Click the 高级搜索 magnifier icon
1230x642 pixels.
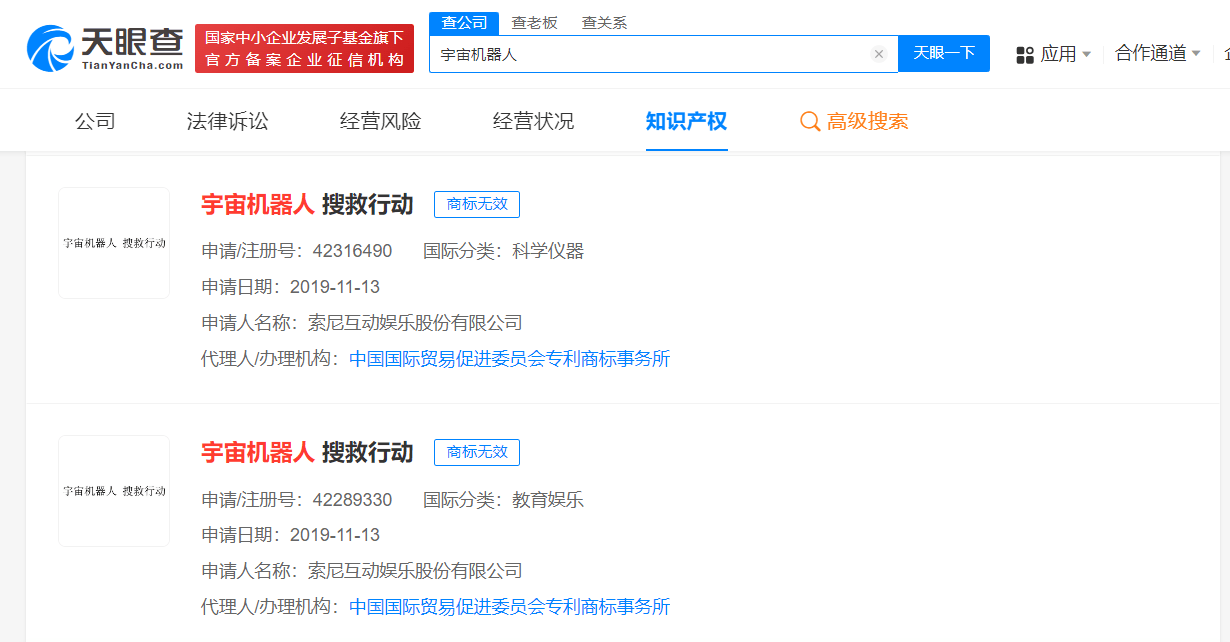click(x=810, y=122)
